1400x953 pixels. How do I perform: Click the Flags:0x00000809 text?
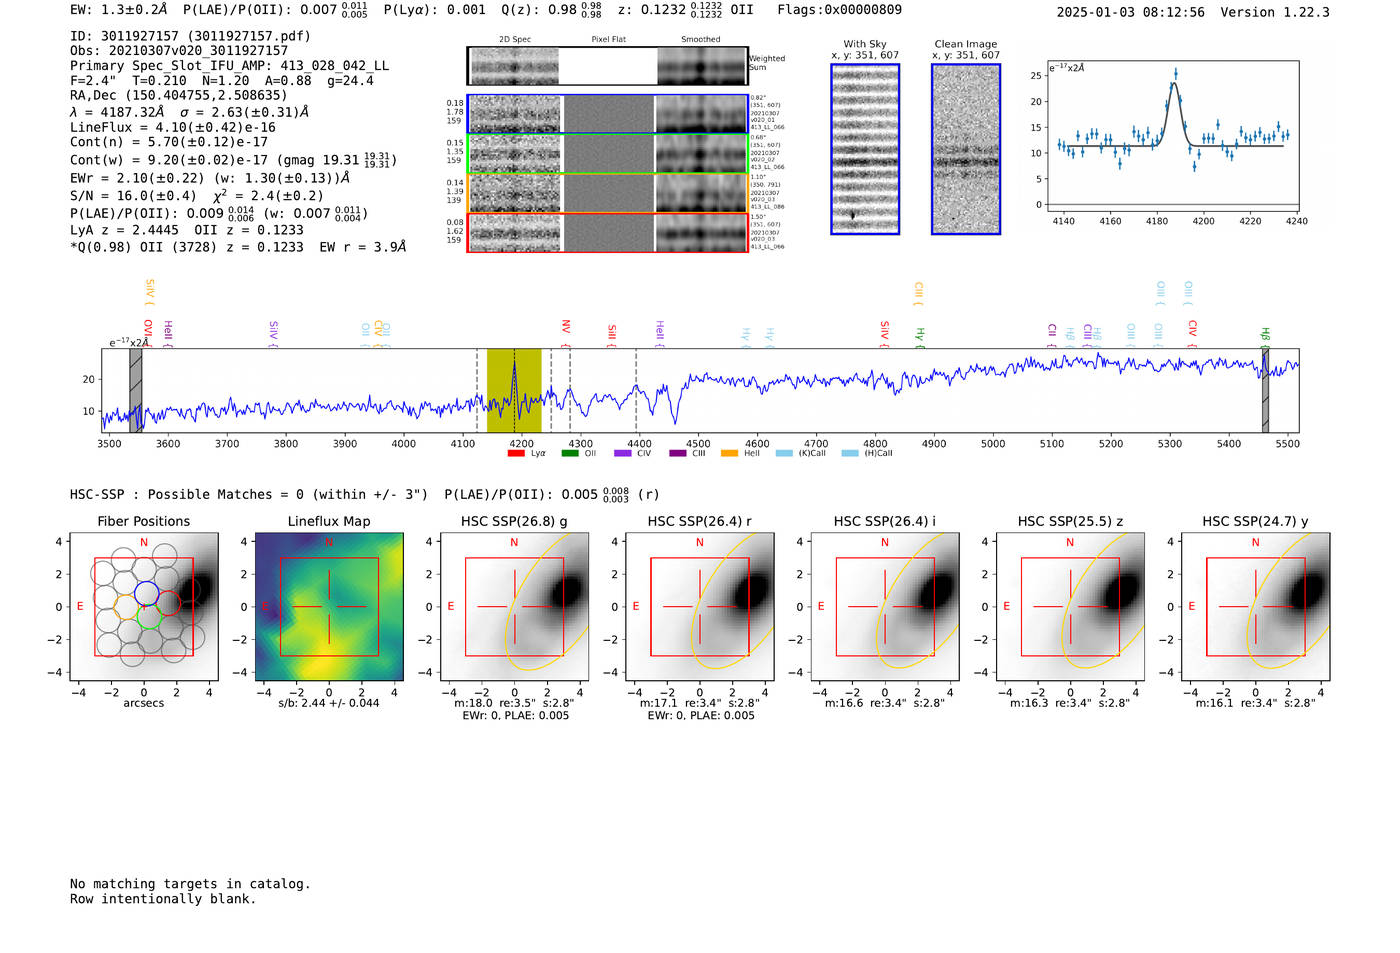click(x=839, y=10)
